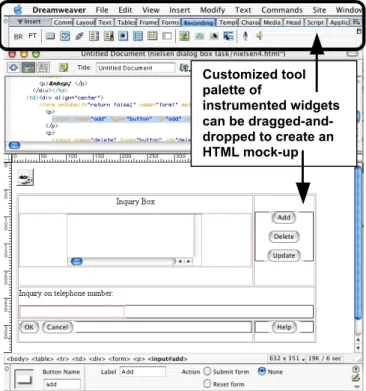This screenshot has width=366, height=391.
Task: Select the Submit form action radio button
Action: tap(207, 371)
